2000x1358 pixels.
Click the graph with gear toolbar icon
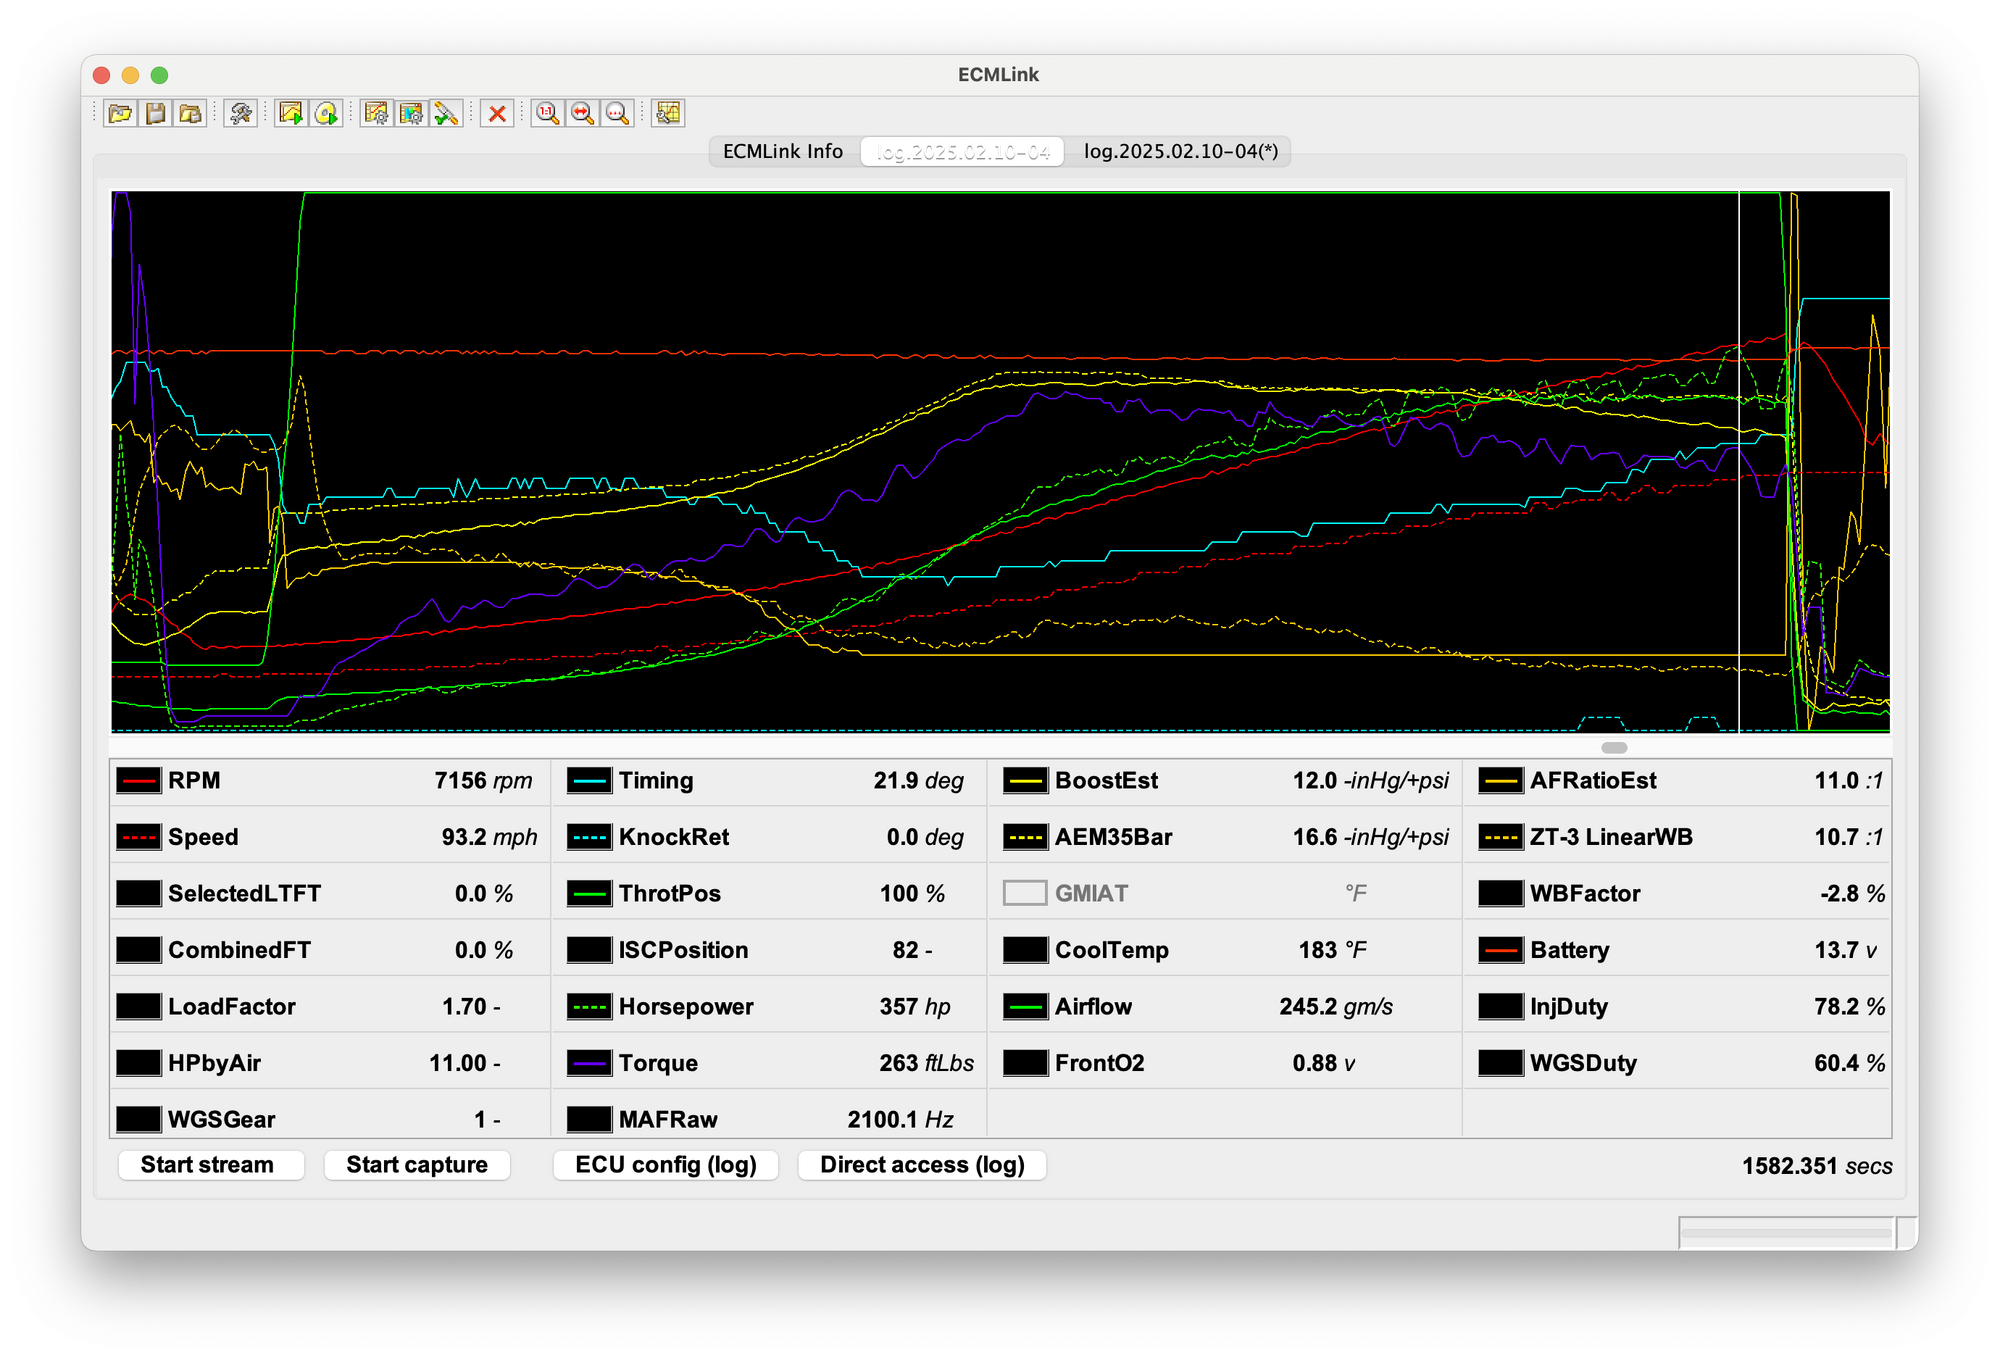pos(376,113)
